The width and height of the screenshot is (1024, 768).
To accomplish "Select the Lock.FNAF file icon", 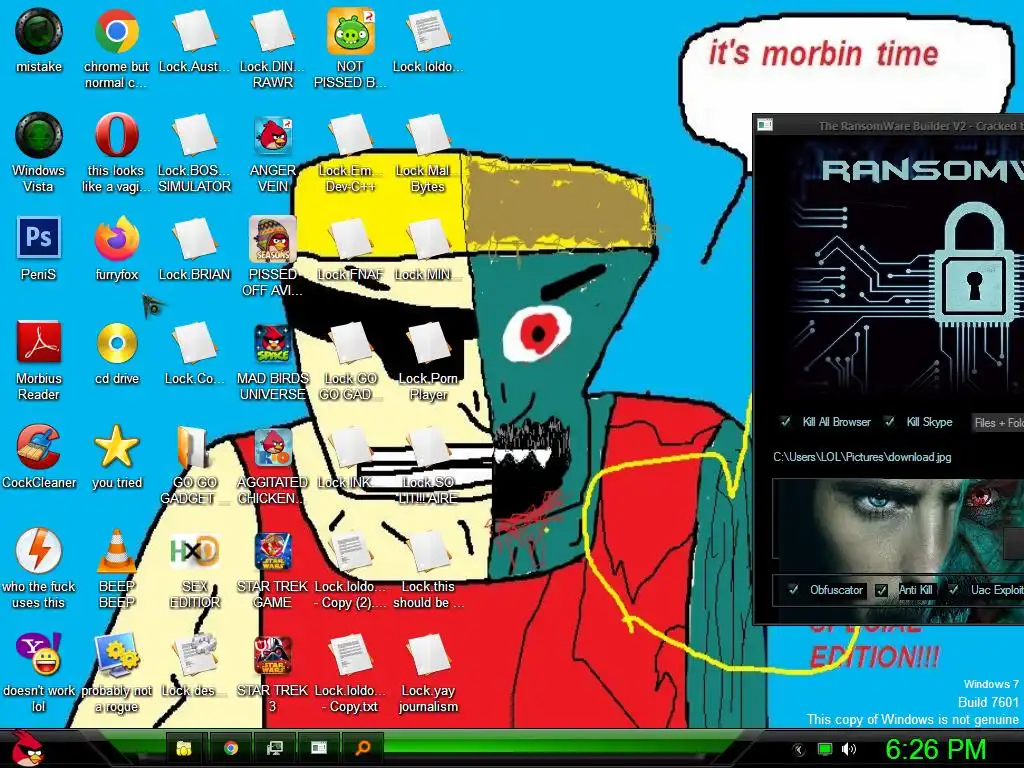I will (x=350, y=238).
